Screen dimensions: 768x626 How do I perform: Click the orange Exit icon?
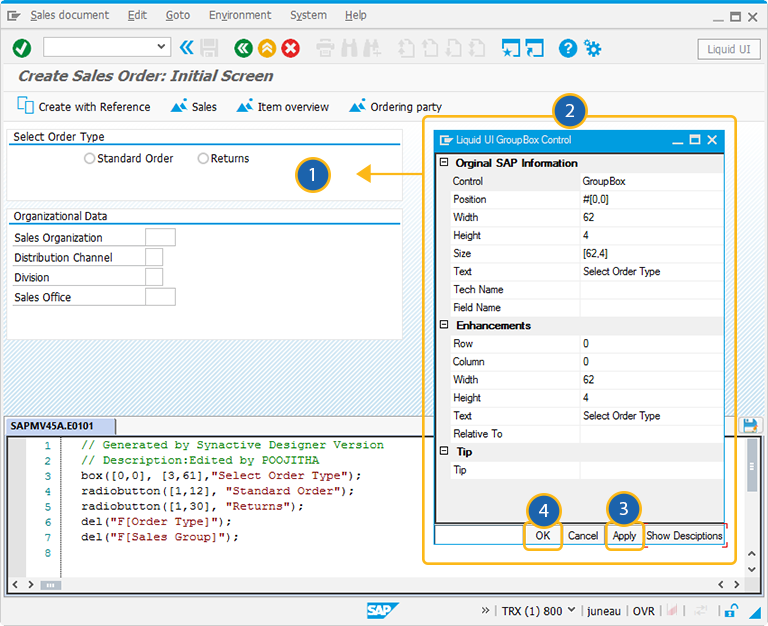click(x=267, y=48)
